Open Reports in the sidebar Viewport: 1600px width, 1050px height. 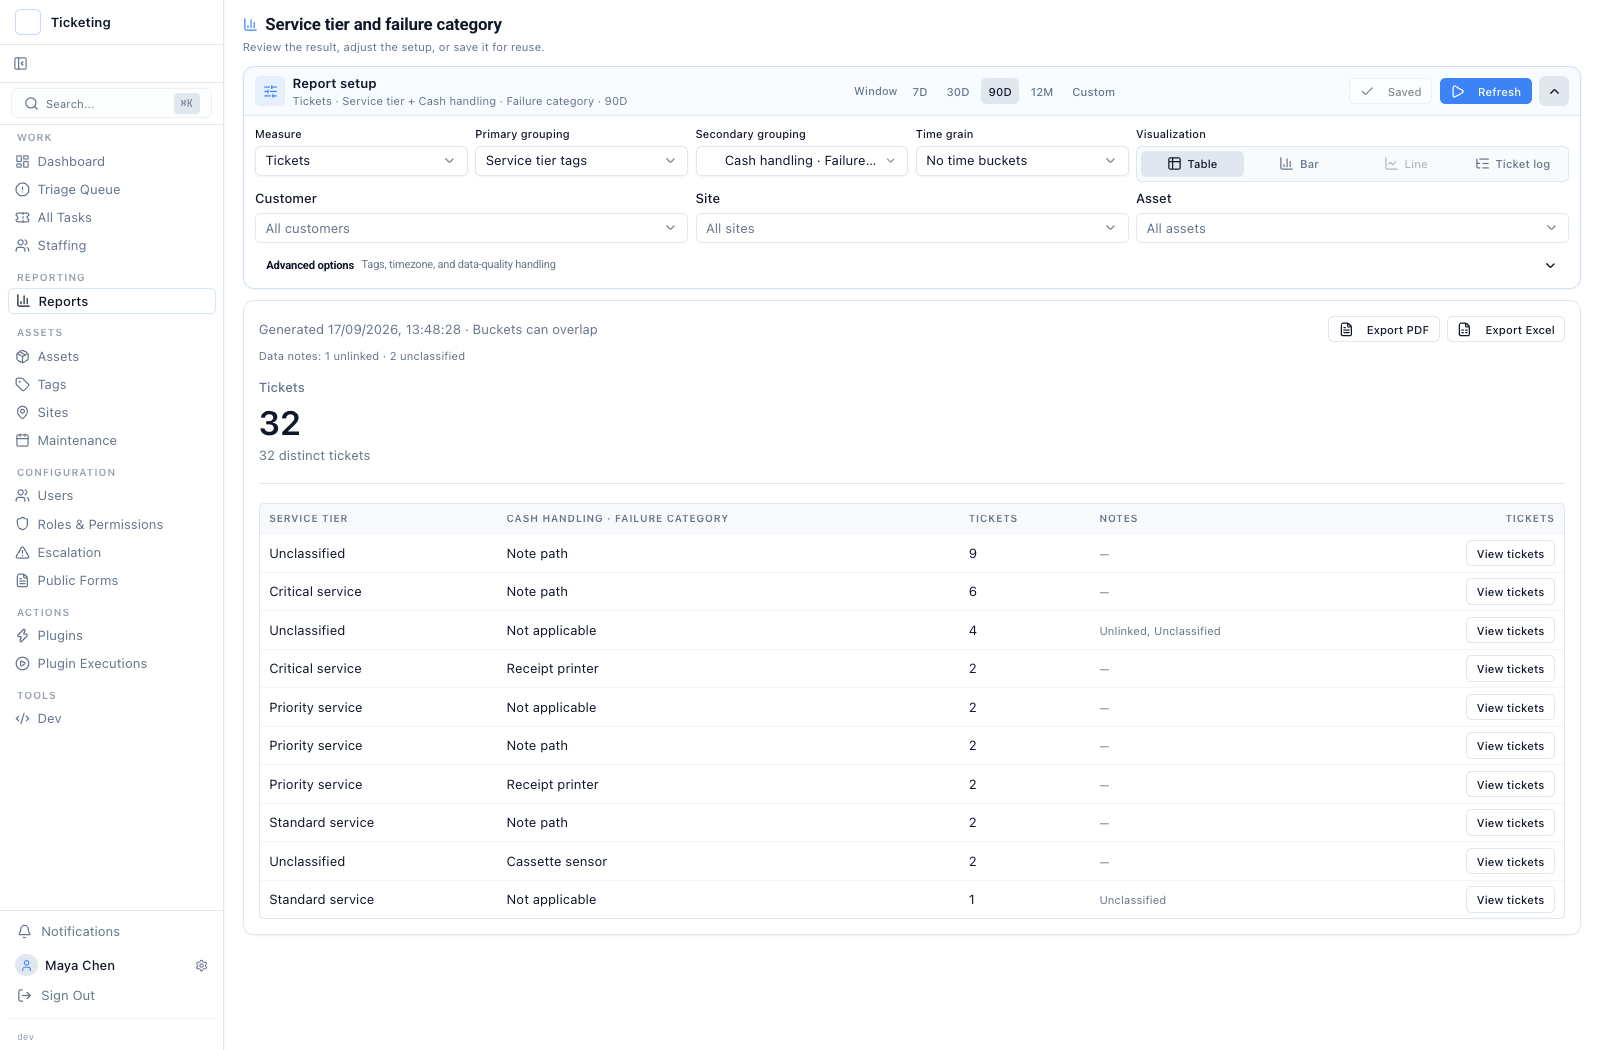(112, 301)
